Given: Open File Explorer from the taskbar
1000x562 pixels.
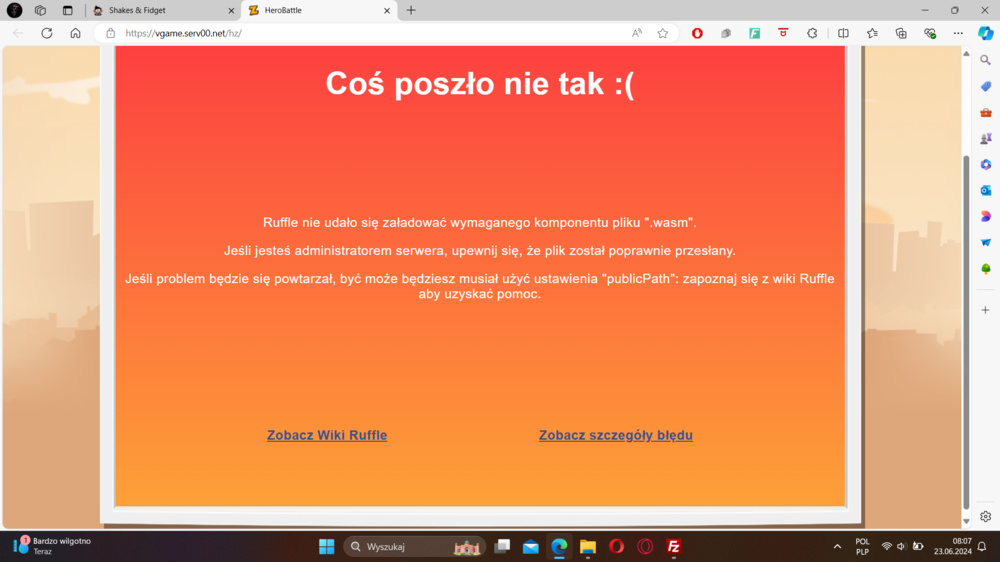Looking at the screenshot, I should [x=587, y=547].
